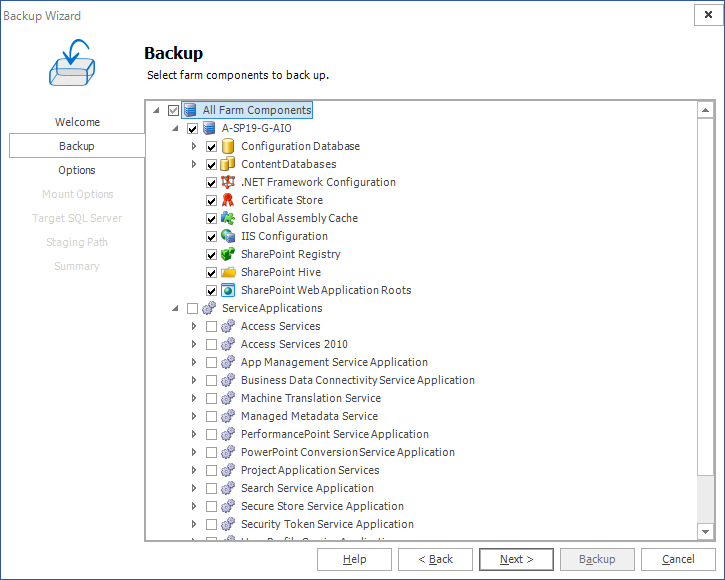Viewport: 725px width, 580px height.
Task: Expand the App Management Service Application node
Action: pos(194,362)
